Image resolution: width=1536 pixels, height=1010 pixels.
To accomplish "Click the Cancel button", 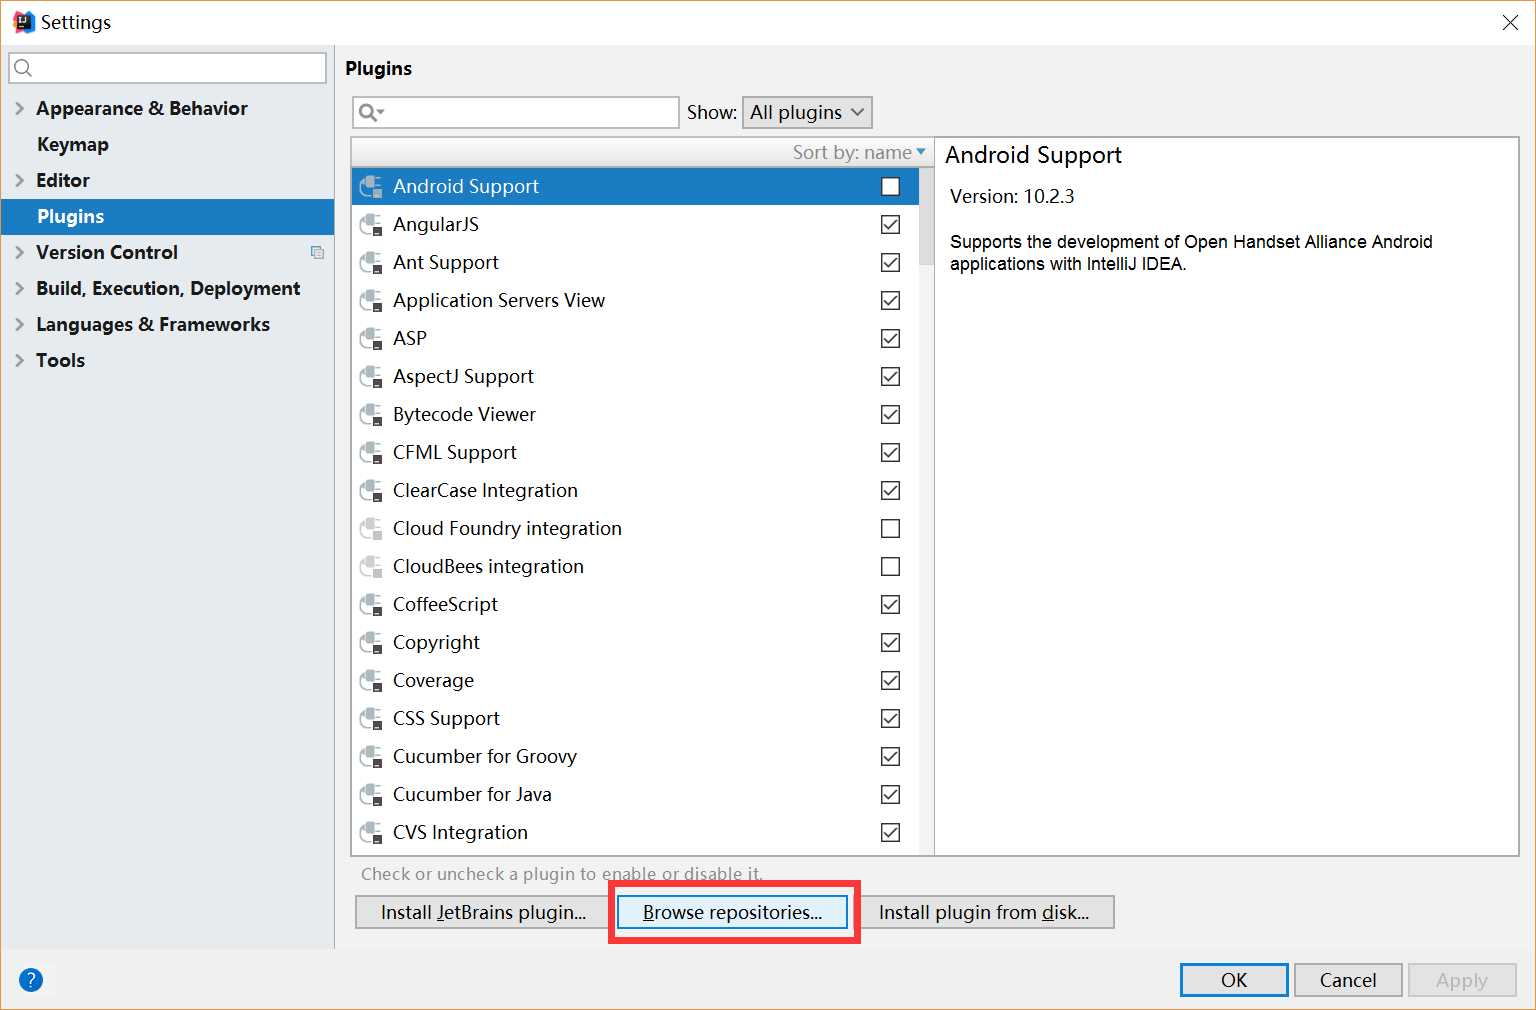I will coord(1348,980).
